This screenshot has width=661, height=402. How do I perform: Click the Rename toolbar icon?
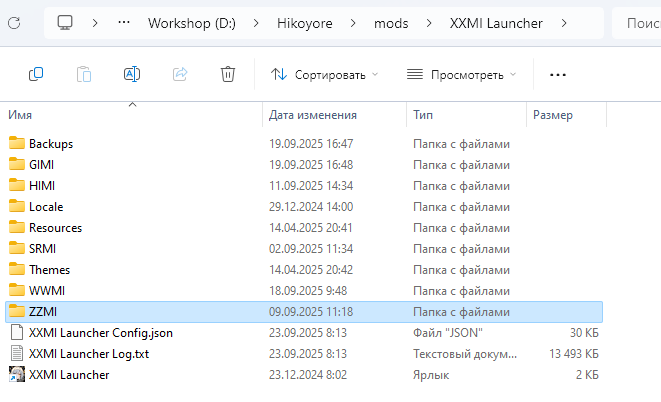click(132, 74)
